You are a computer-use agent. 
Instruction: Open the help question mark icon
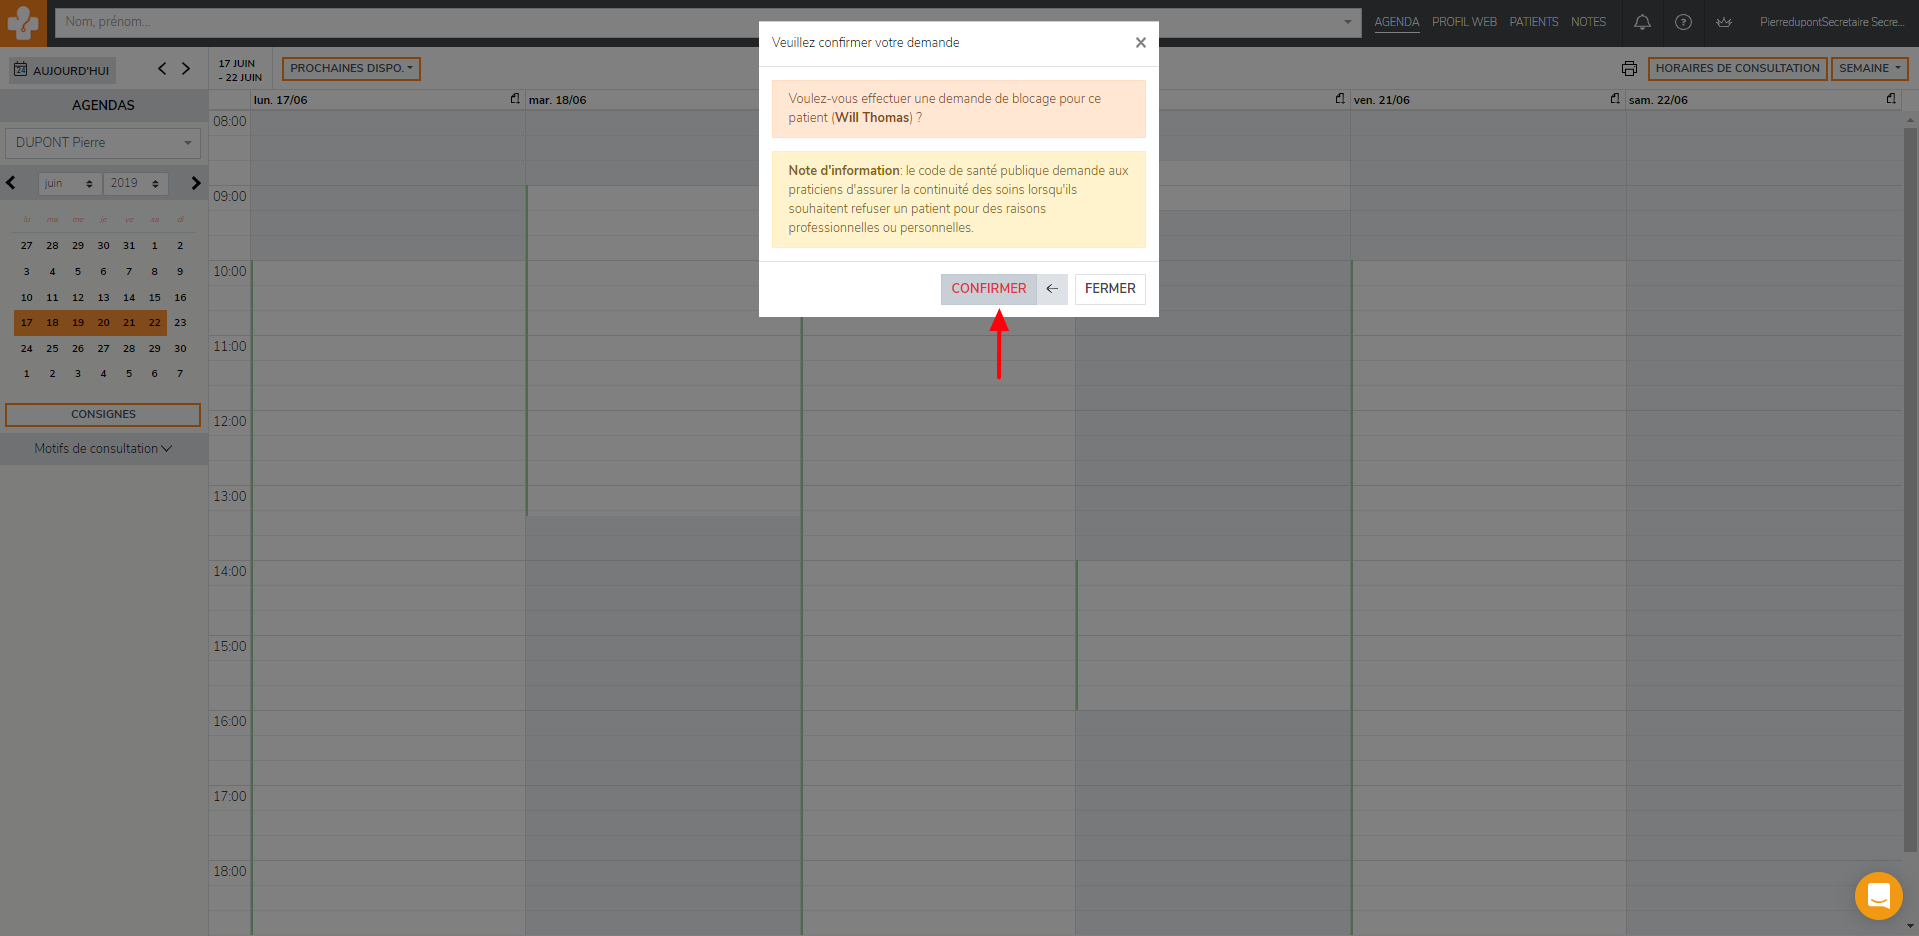click(1683, 22)
